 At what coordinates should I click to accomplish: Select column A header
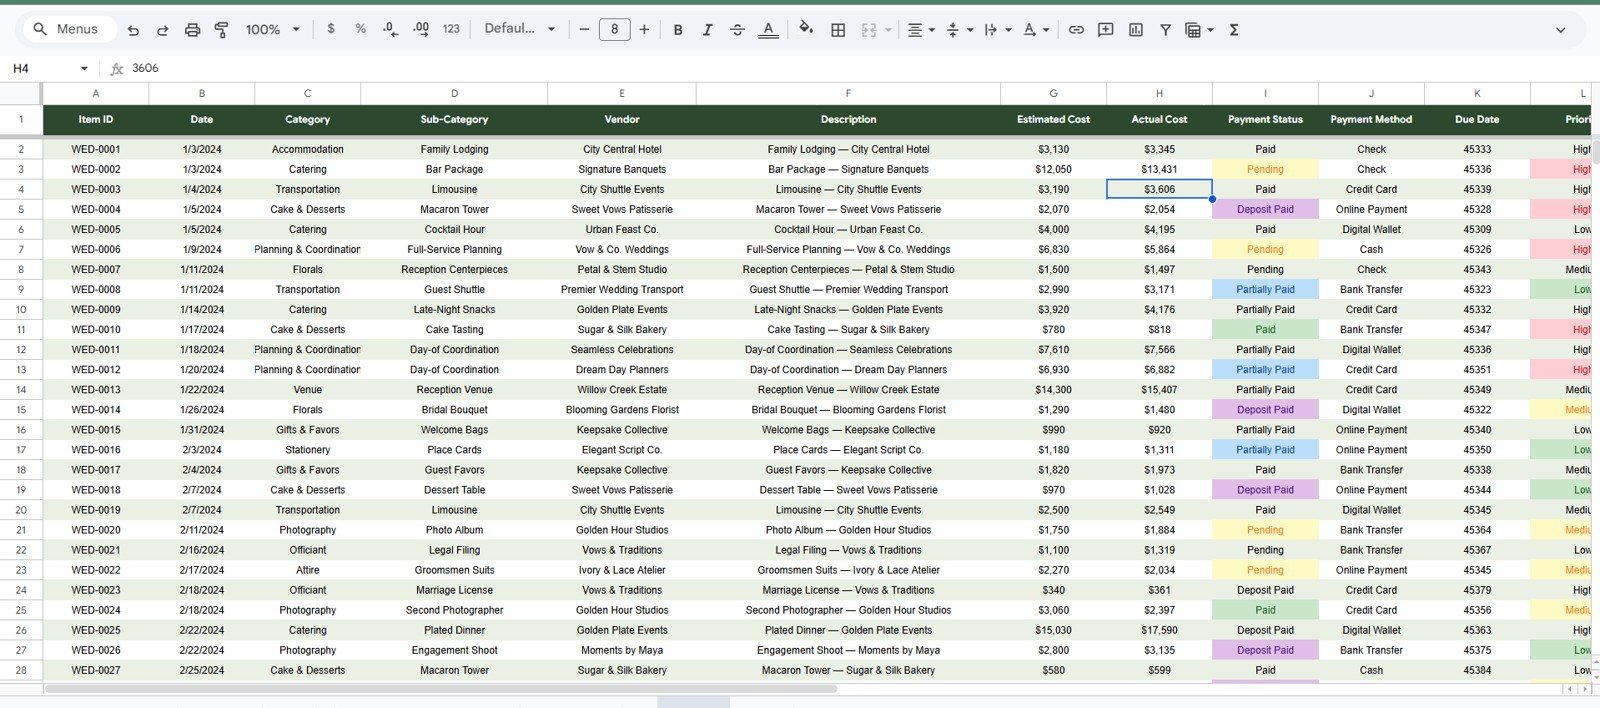click(96, 93)
